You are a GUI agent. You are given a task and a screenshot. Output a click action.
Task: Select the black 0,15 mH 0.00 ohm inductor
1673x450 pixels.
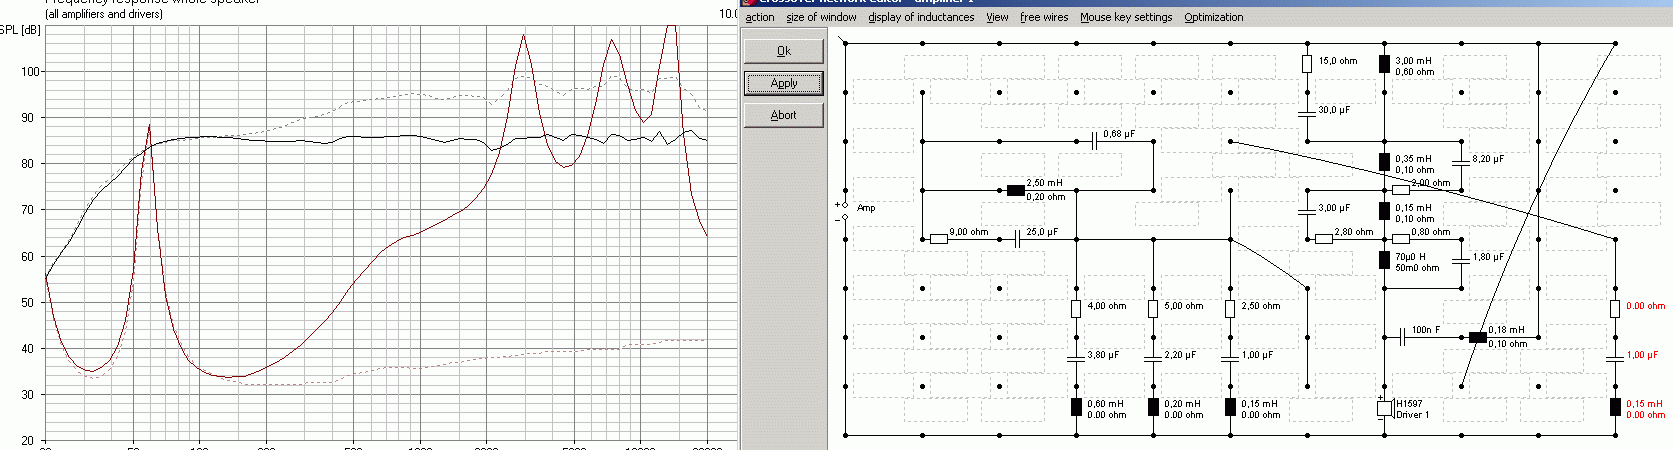[1230, 407]
